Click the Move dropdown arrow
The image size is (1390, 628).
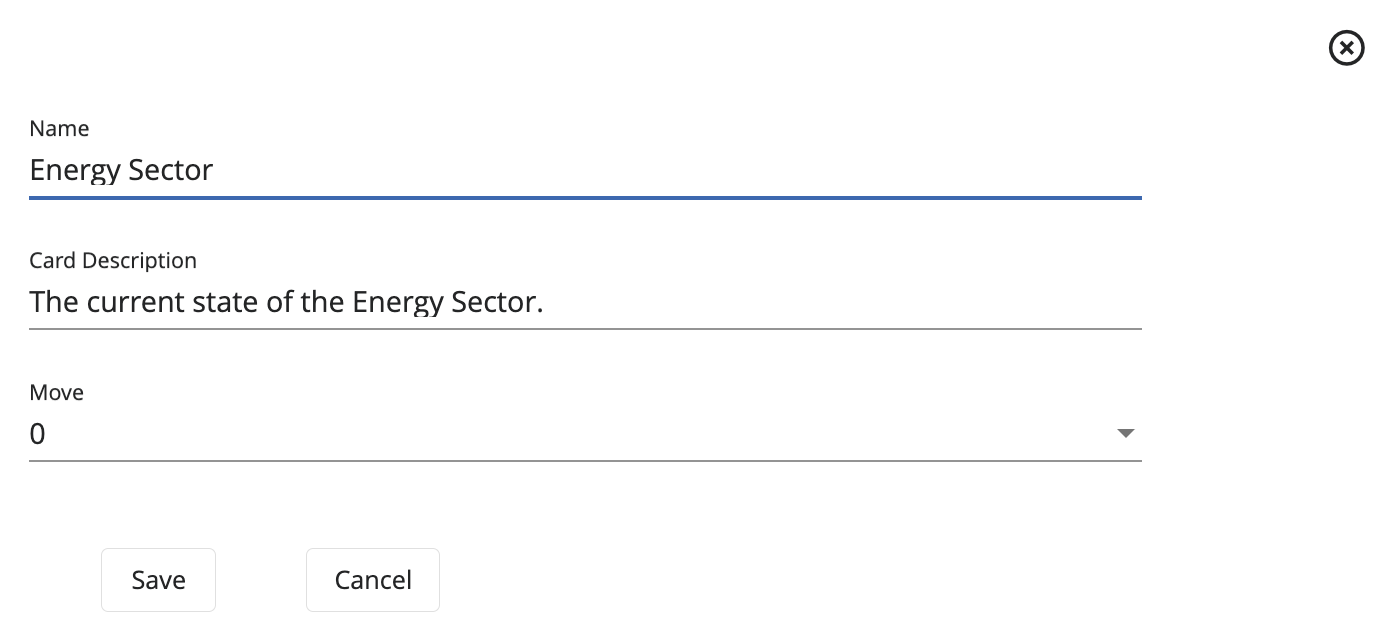1126,433
